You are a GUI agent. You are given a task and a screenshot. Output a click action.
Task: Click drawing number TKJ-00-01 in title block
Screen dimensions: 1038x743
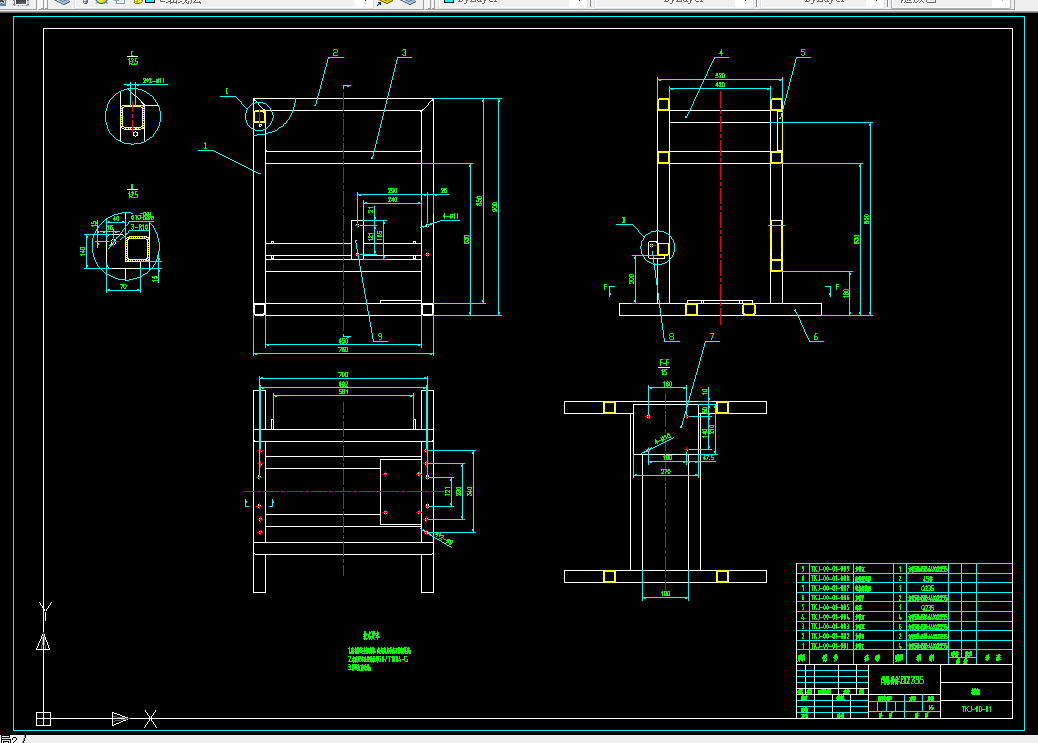click(x=976, y=709)
